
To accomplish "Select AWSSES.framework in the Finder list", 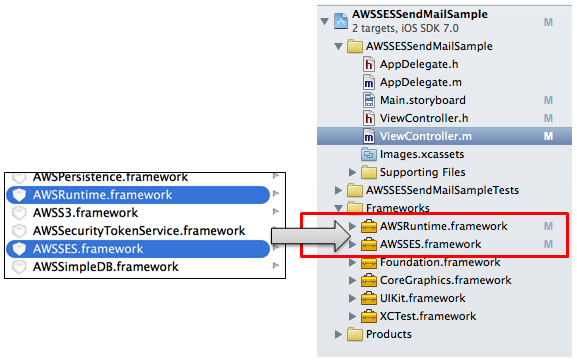I will [x=138, y=249].
